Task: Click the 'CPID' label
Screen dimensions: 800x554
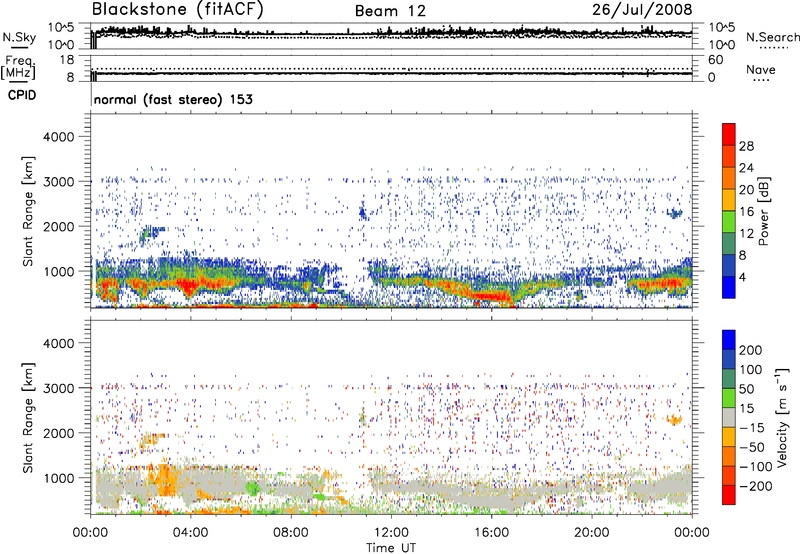Action: [22, 95]
